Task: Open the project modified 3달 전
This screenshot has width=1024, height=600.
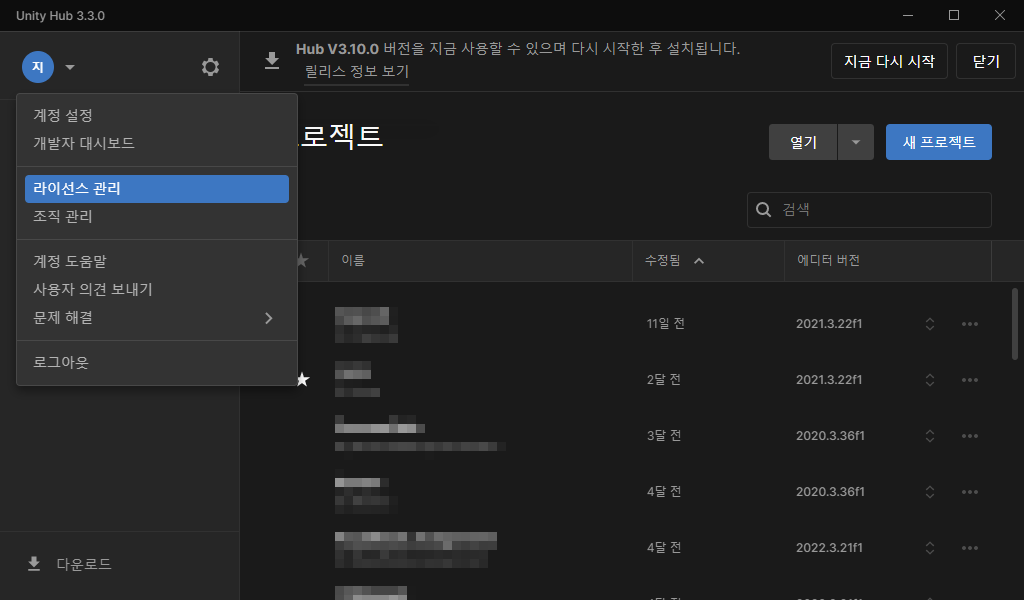Action: coord(420,433)
